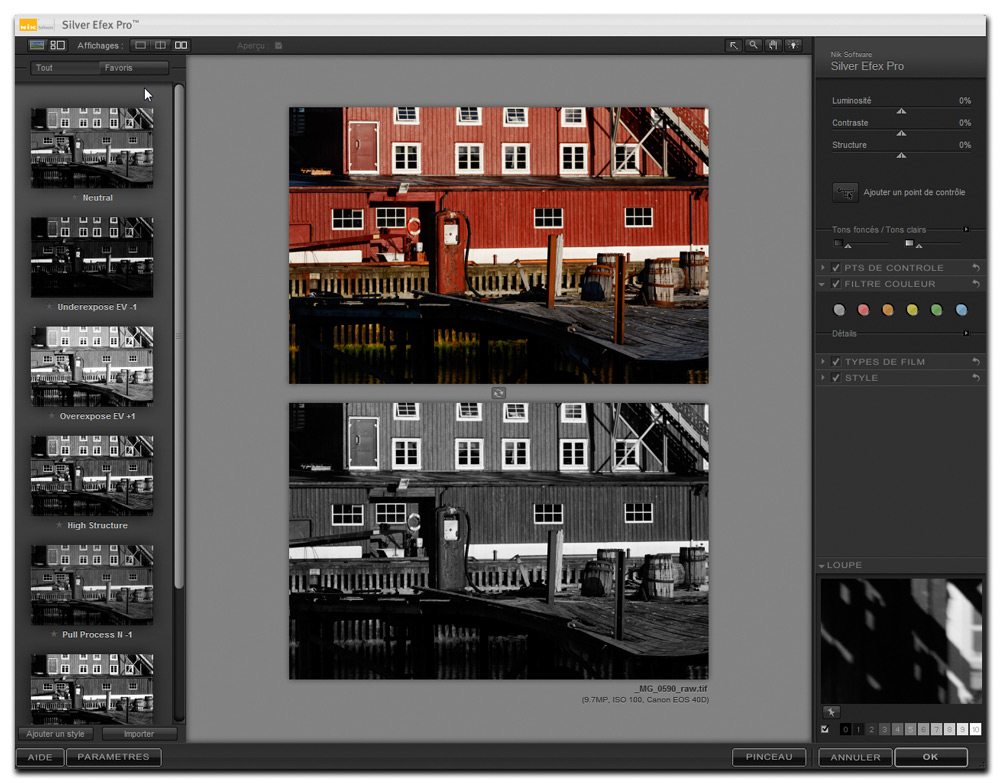This screenshot has height=783, width=1000.
Task: Select the neutral gray color filter
Action: click(x=839, y=310)
